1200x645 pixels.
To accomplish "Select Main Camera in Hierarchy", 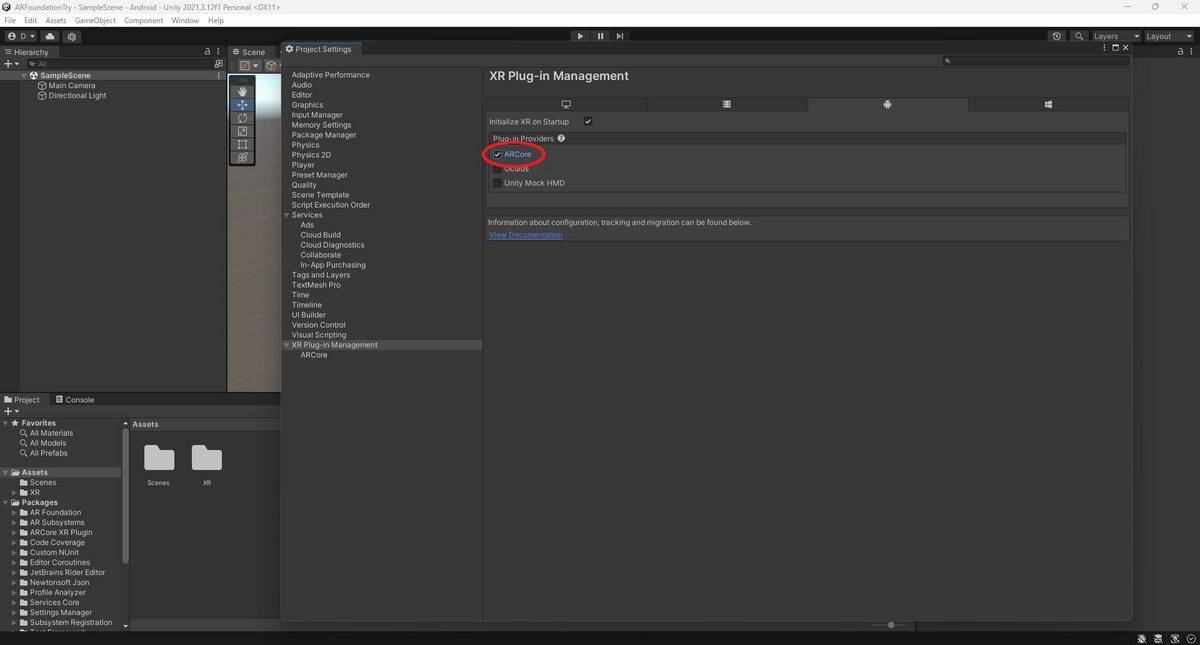I will (71, 85).
